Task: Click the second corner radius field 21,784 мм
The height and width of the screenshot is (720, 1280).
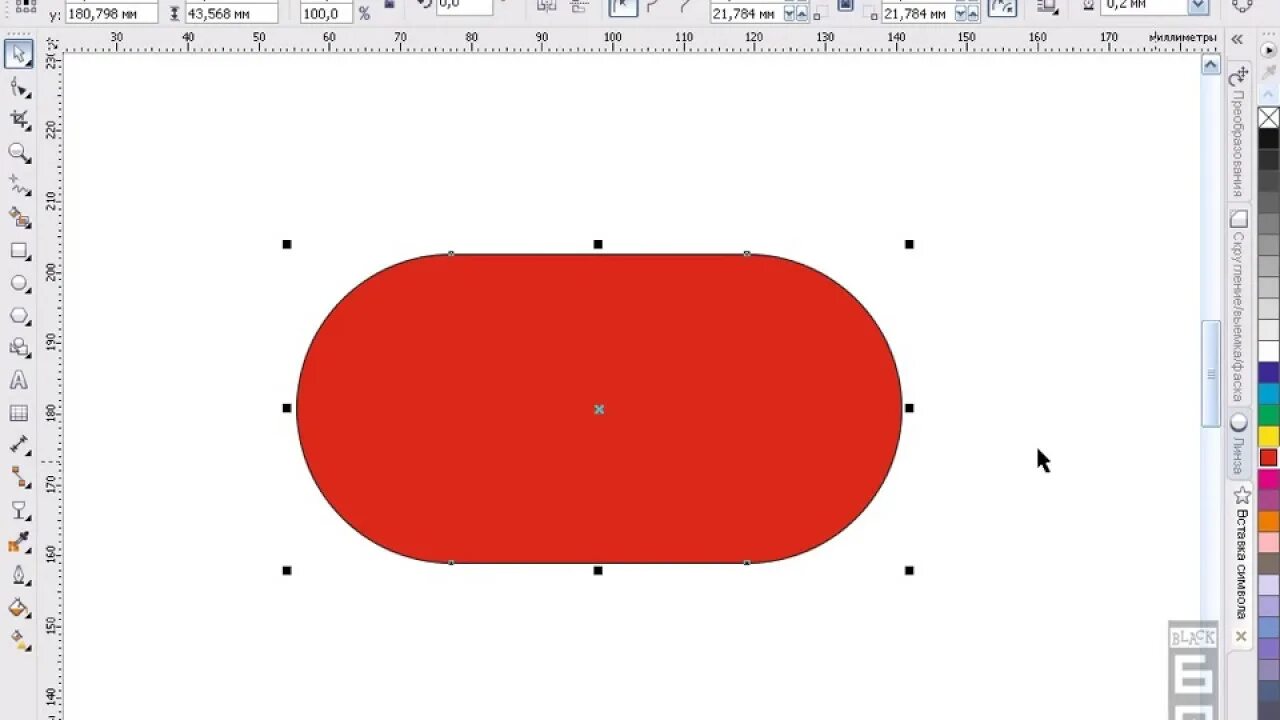Action: pos(919,13)
